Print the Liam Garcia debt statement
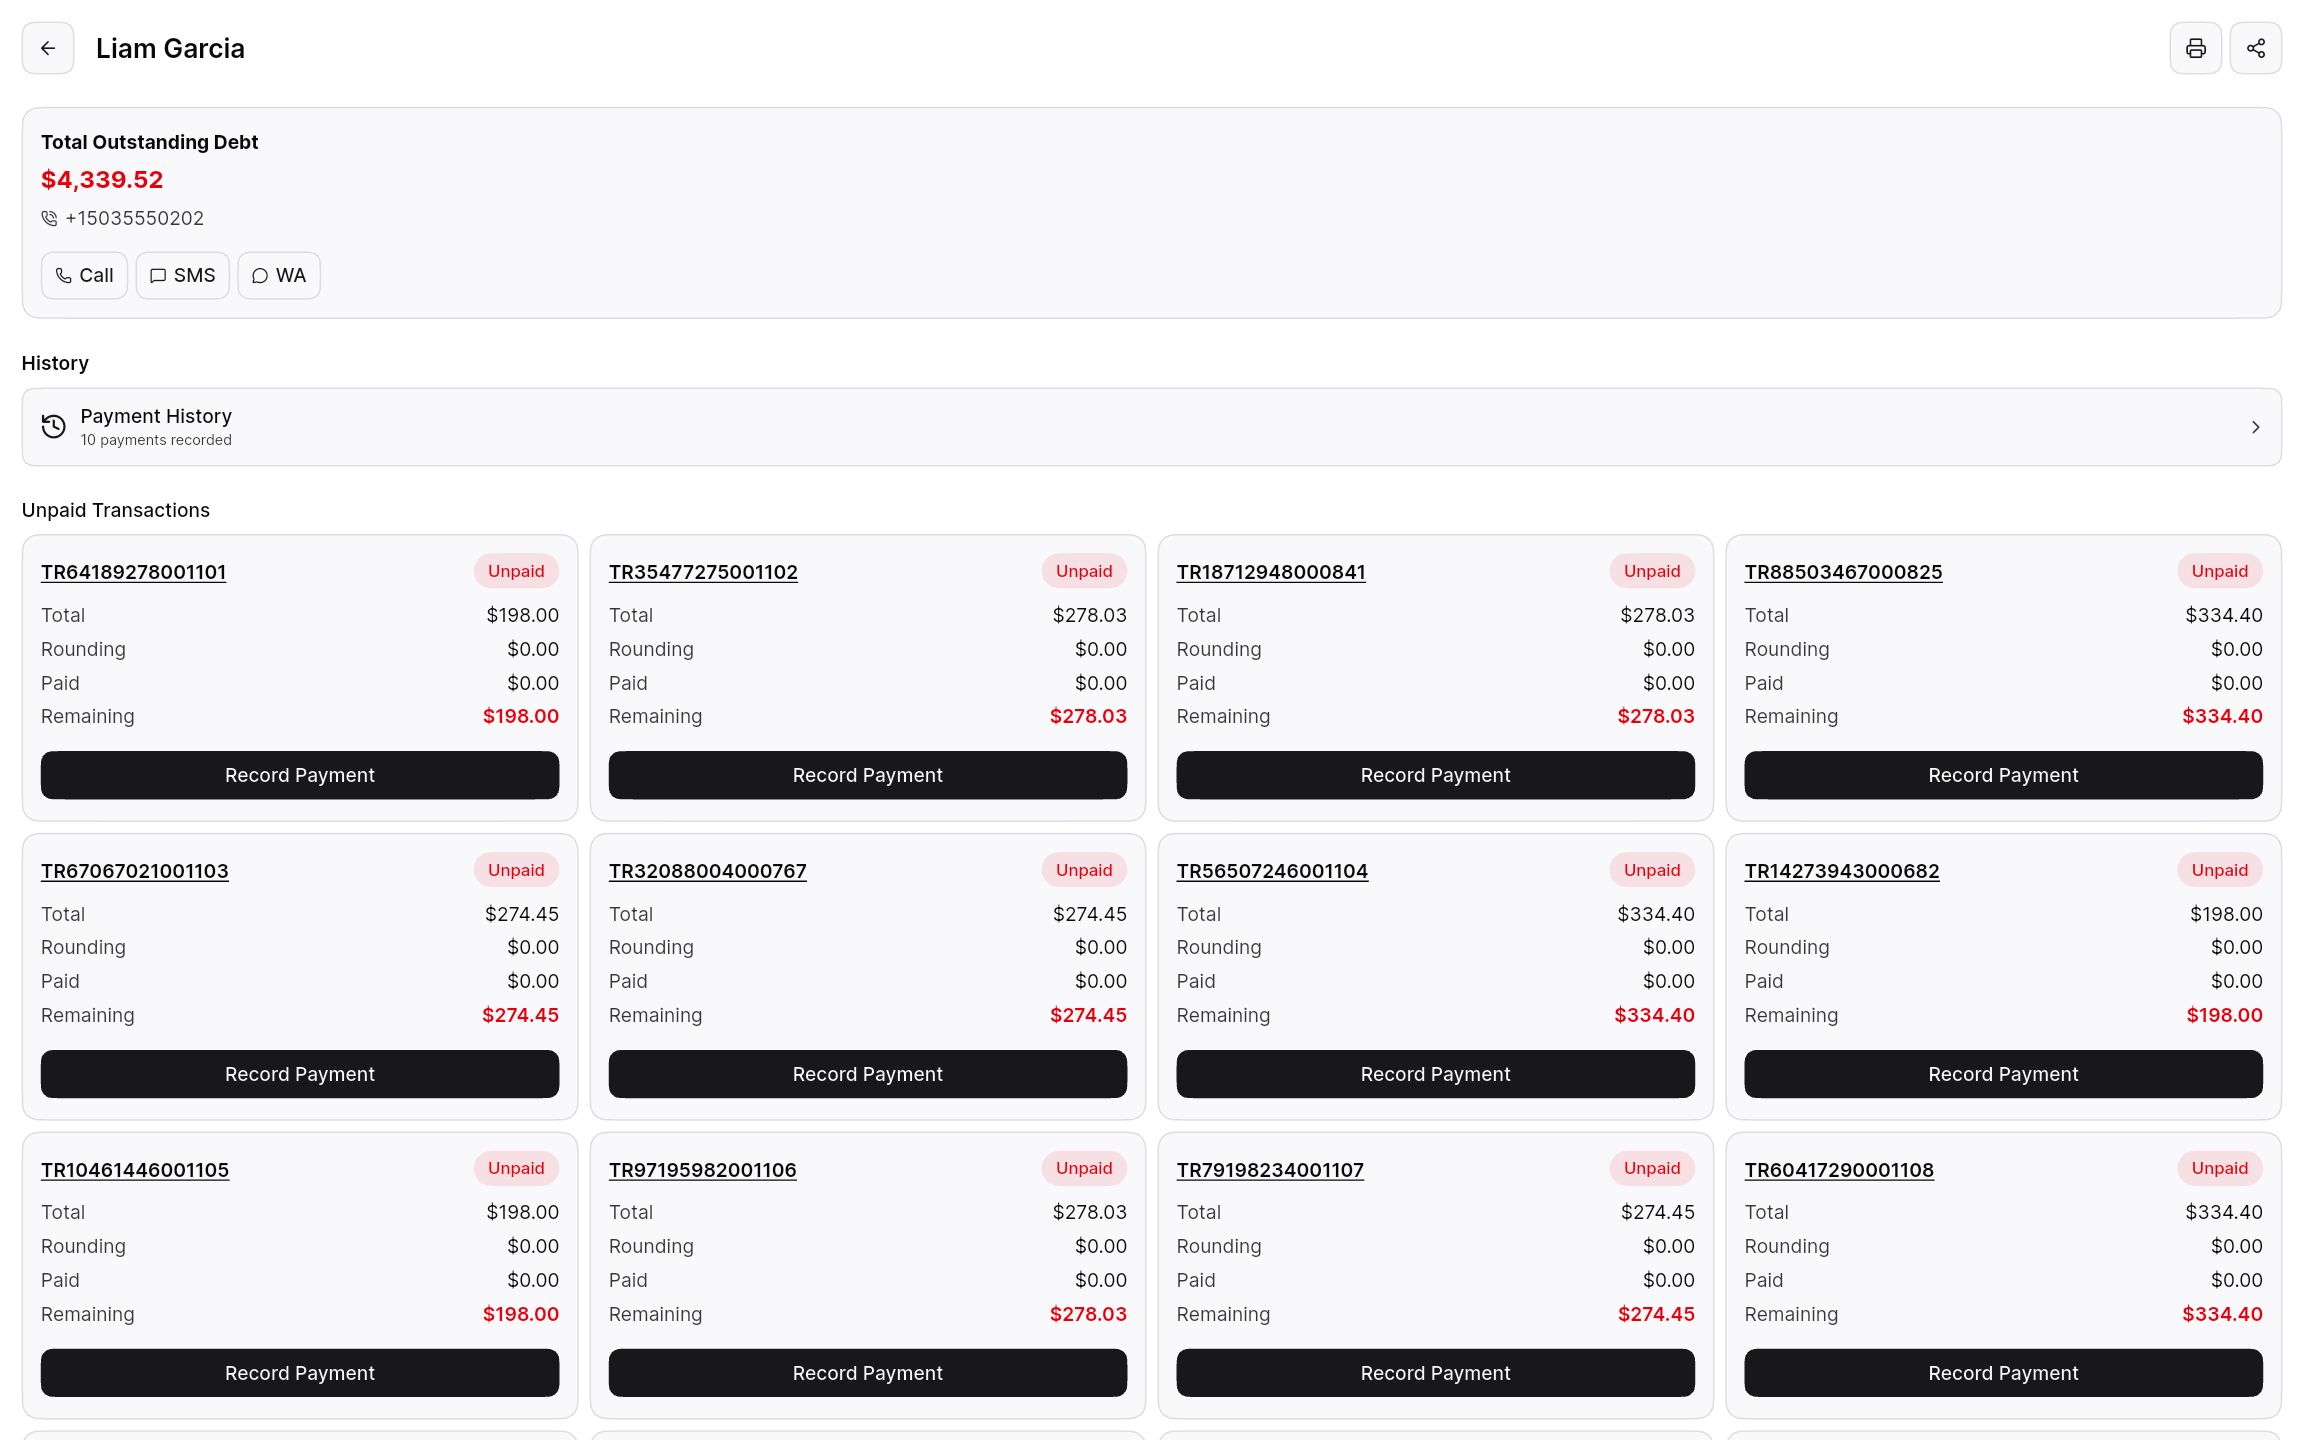The height and width of the screenshot is (1440, 2304). 2196,48
